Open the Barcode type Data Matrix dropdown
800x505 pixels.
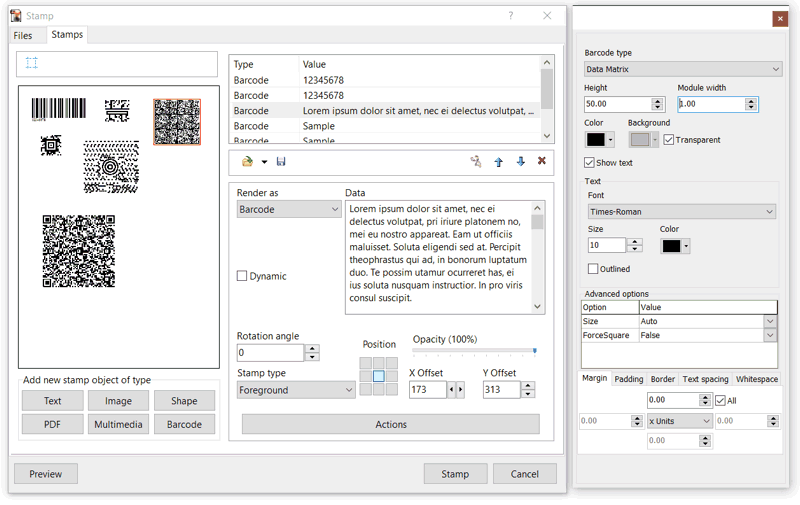coord(683,69)
